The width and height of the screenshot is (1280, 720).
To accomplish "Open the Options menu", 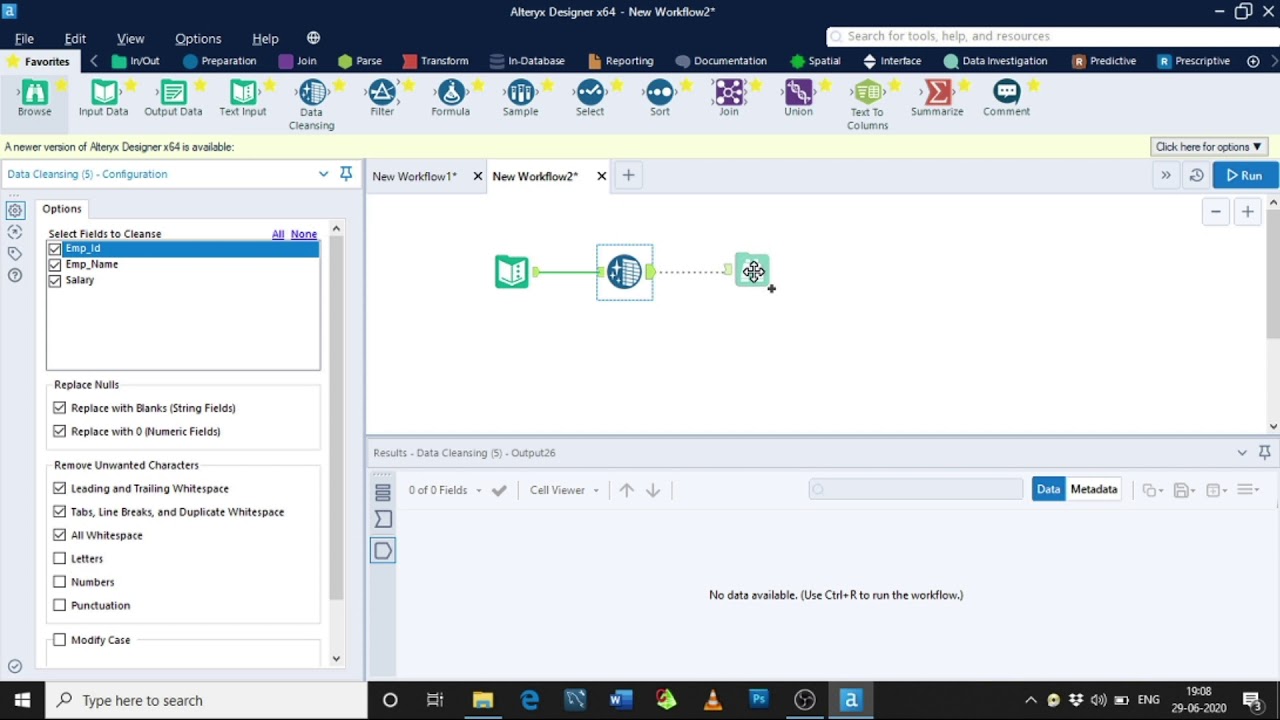I will point(198,38).
